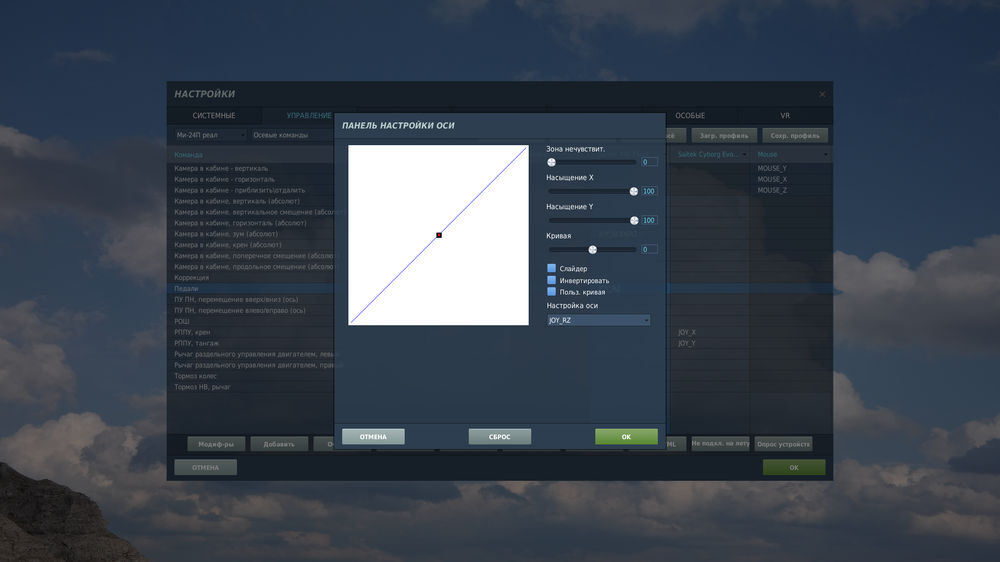The width and height of the screenshot is (1000, 562).
Task: Click the Насыщение X value field
Action: [x=649, y=191]
